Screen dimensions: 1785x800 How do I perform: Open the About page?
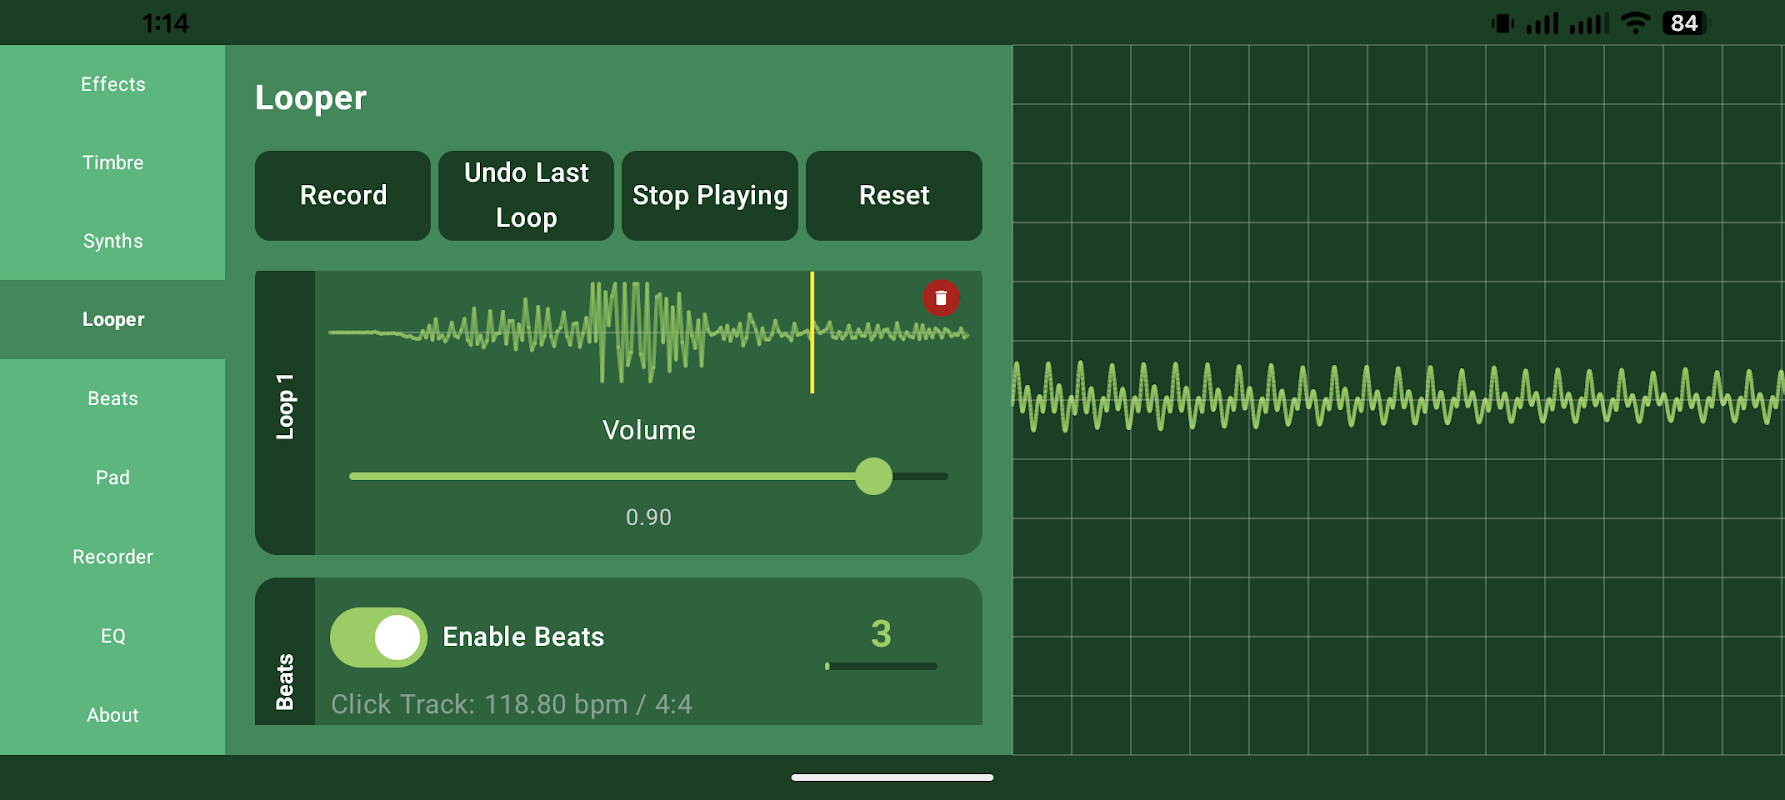pos(113,715)
